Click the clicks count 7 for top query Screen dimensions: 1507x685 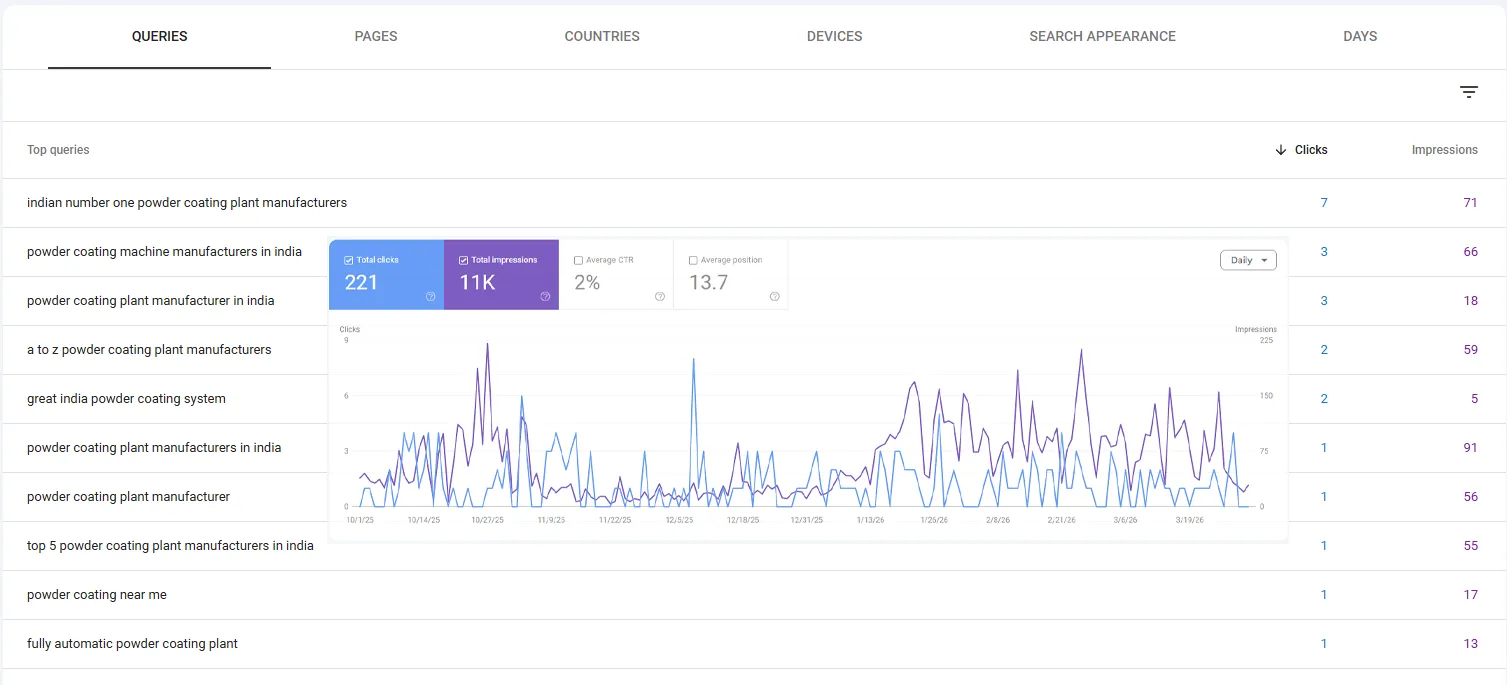click(1323, 202)
